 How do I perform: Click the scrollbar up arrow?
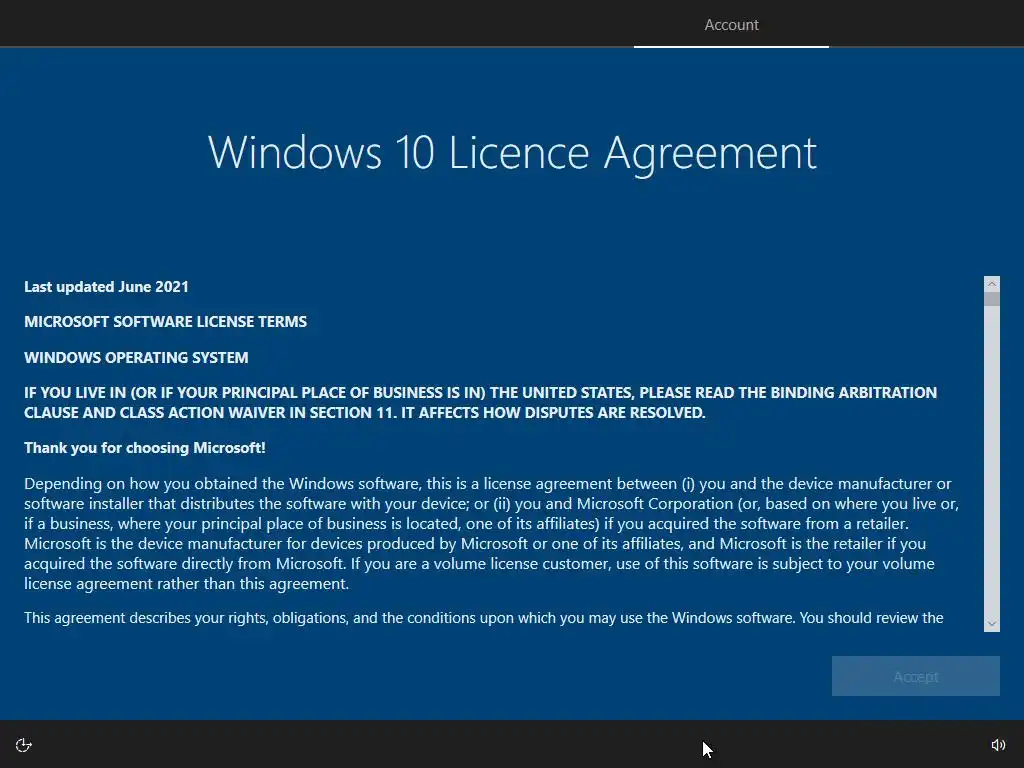[992, 284]
